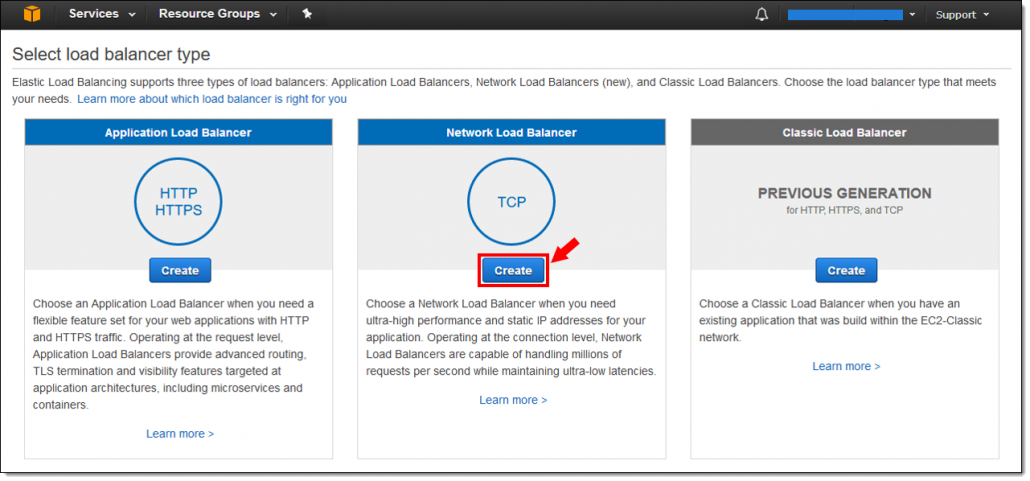
Task: Open the notifications bell icon
Action: [761, 14]
